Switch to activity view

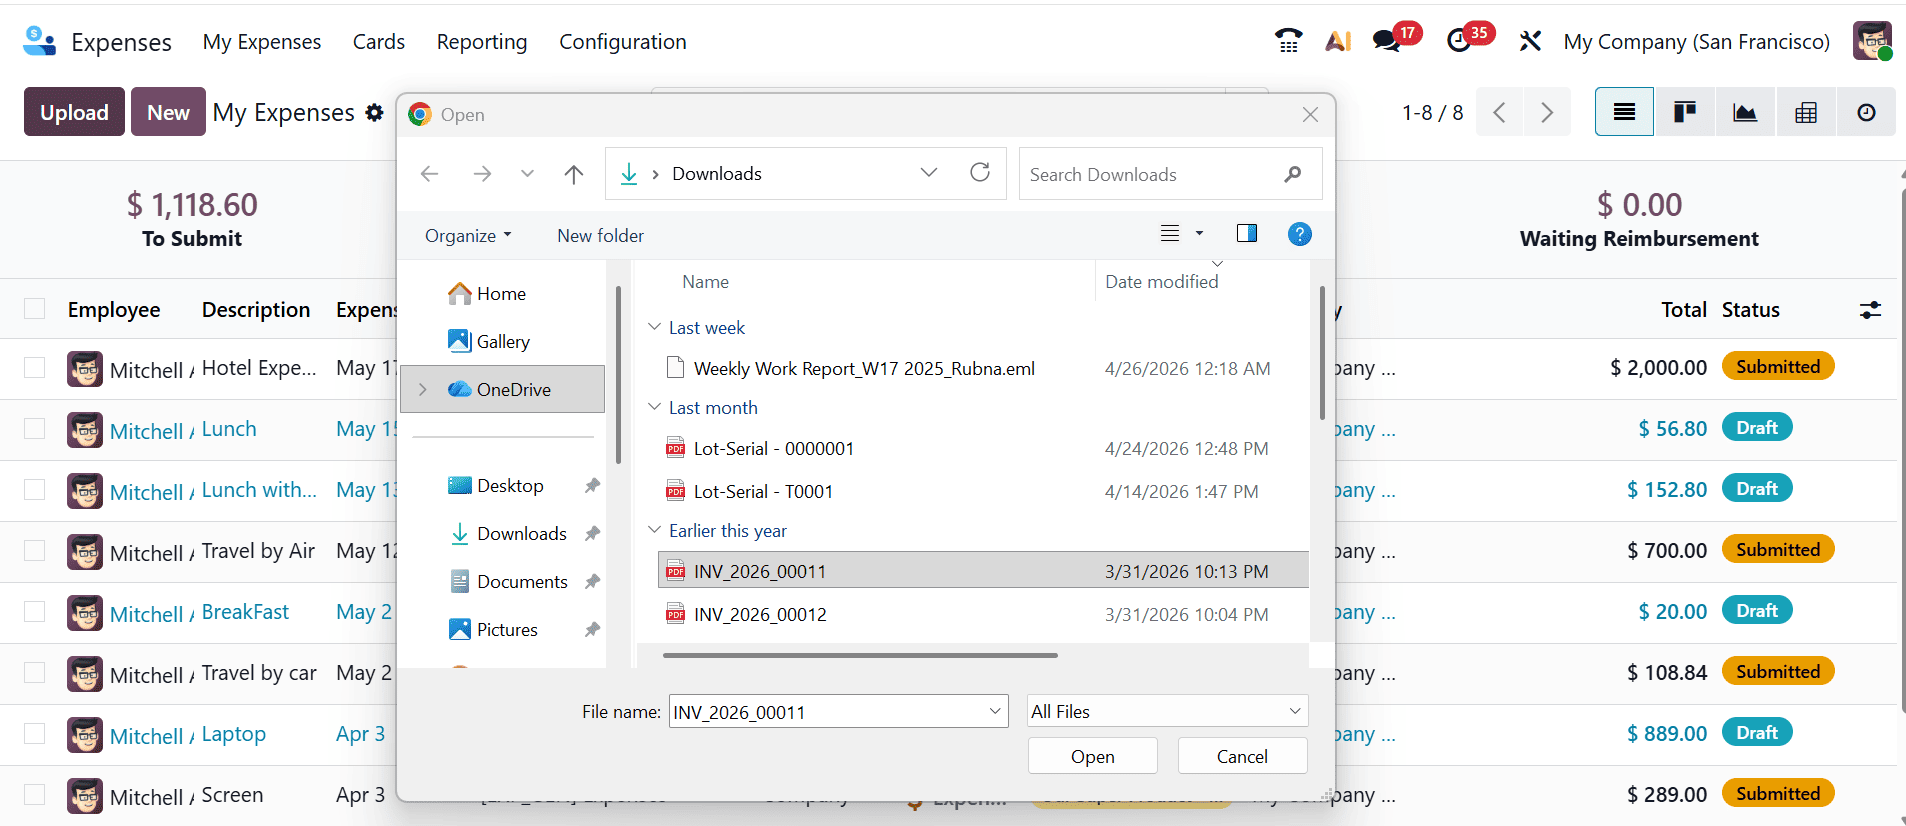[x=1866, y=112]
